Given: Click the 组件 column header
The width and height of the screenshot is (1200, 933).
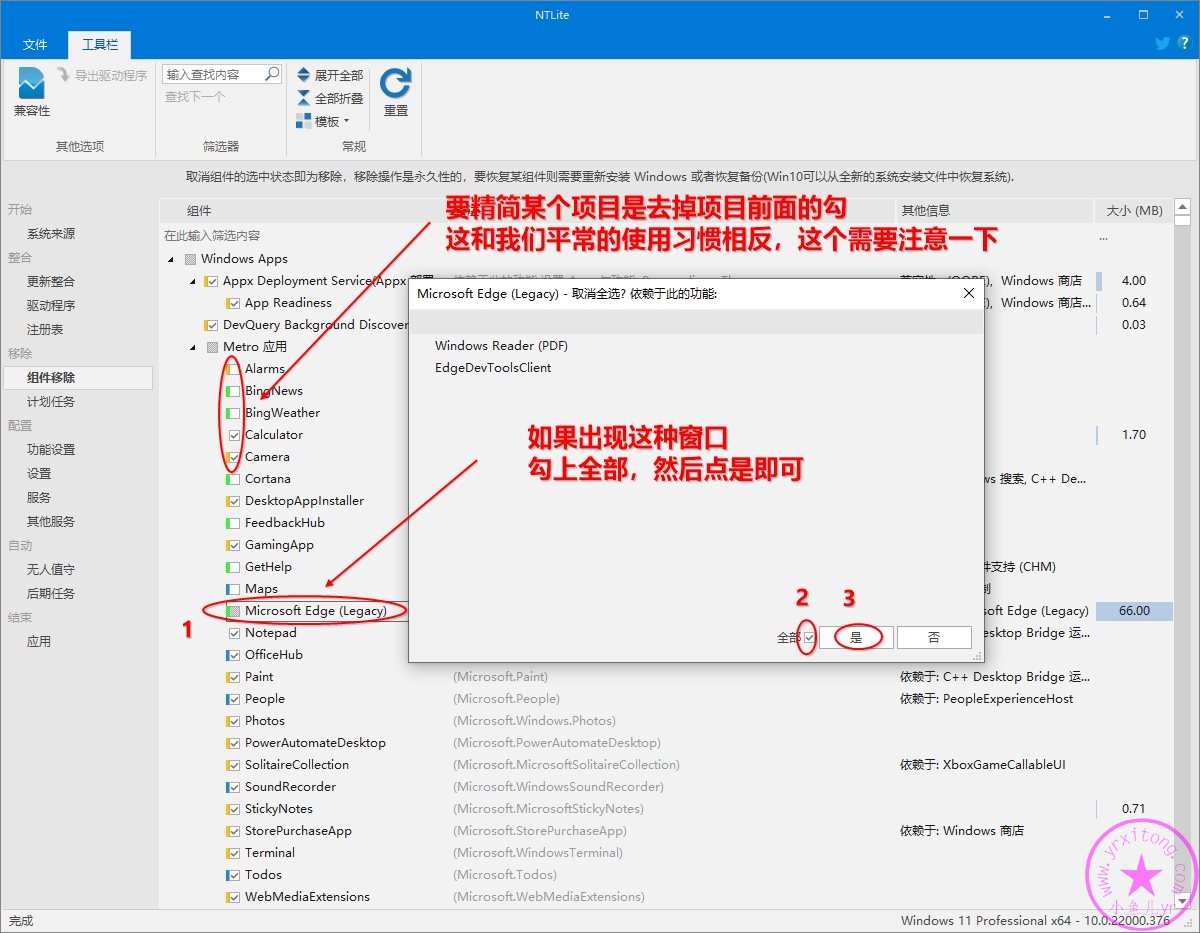Looking at the screenshot, I should [x=199, y=211].
